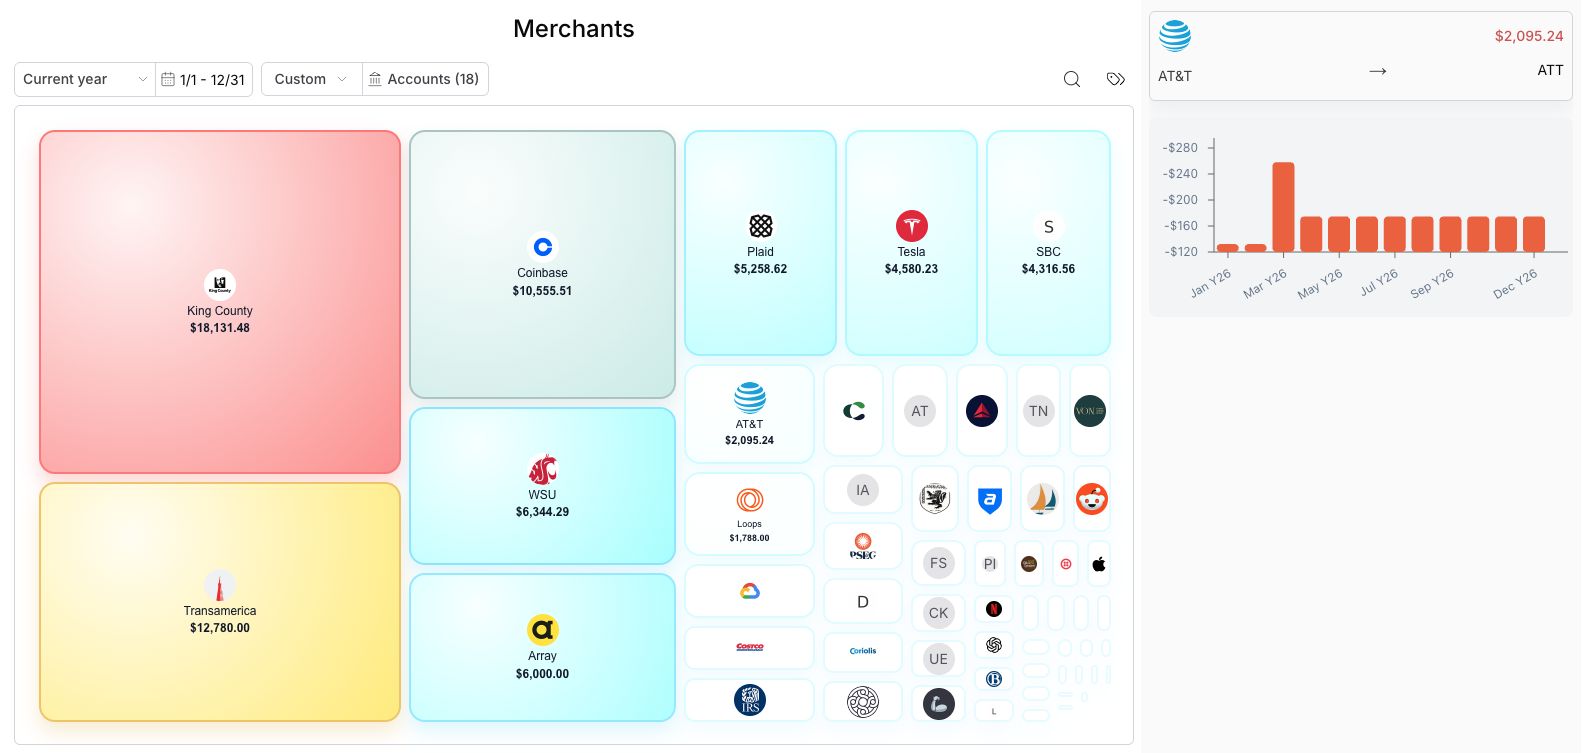Viewport: 1584px width, 753px height.
Task: Select the CK initials tile
Action: click(938, 613)
